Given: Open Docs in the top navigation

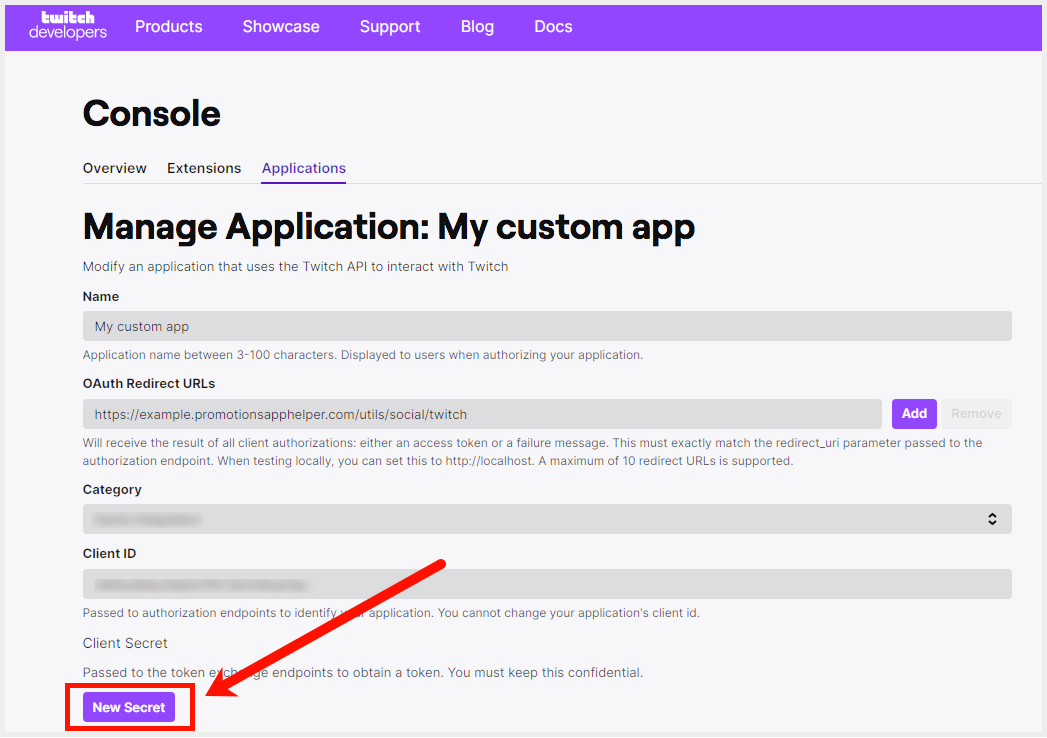Looking at the screenshot, I should pyautogui.click(x=553, y=27).
